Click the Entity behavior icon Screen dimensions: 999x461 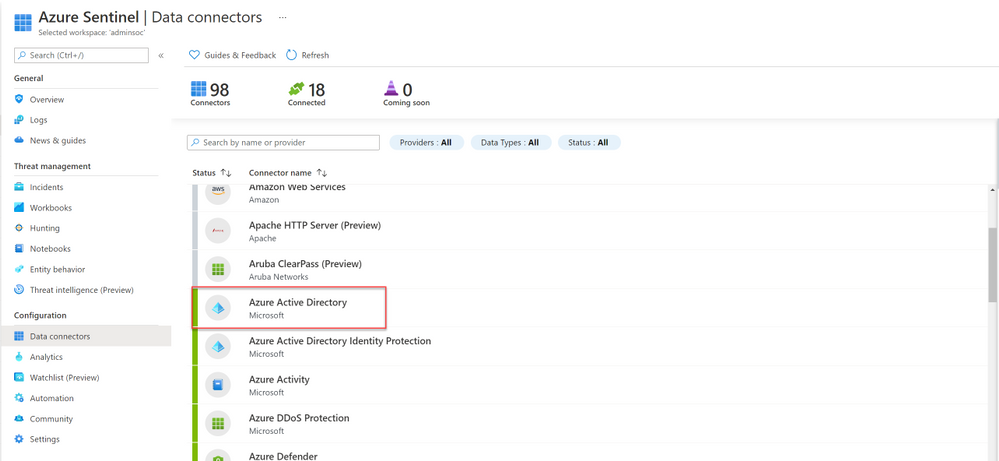click(x=19, y=269)
